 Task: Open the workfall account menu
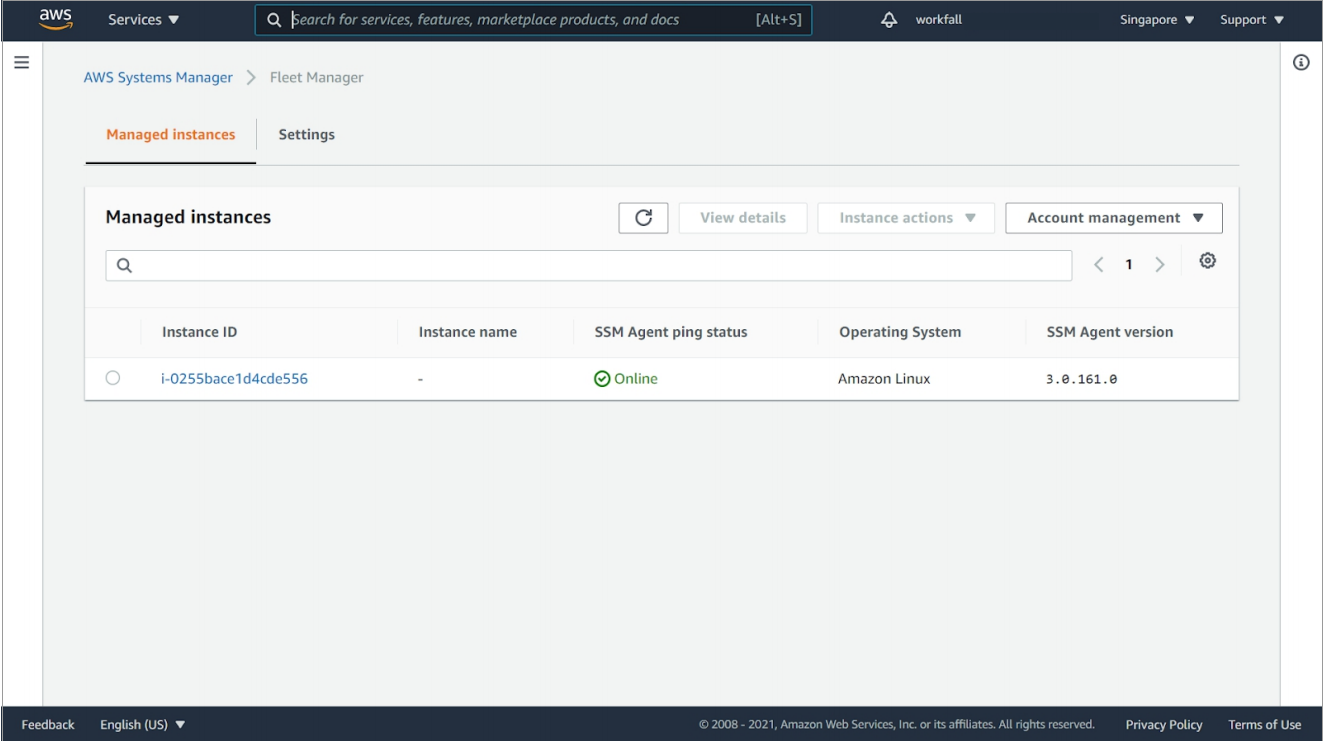[939, 20]
